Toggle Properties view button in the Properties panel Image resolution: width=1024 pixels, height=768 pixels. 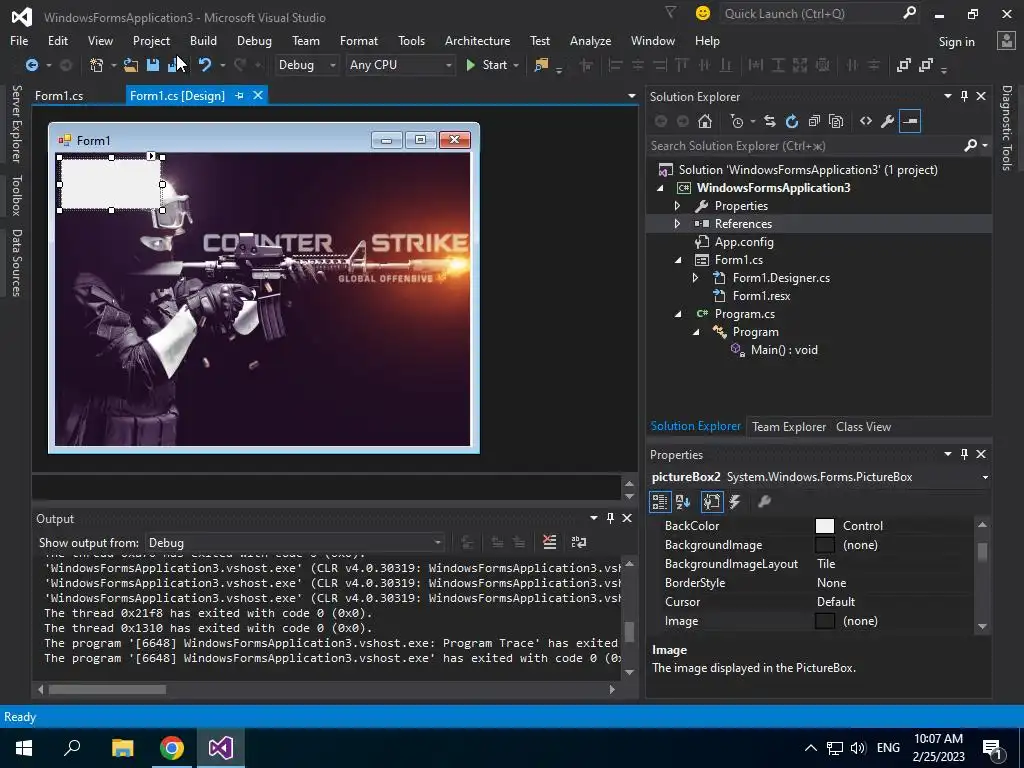pyautogui.click(x=712, y=502)
